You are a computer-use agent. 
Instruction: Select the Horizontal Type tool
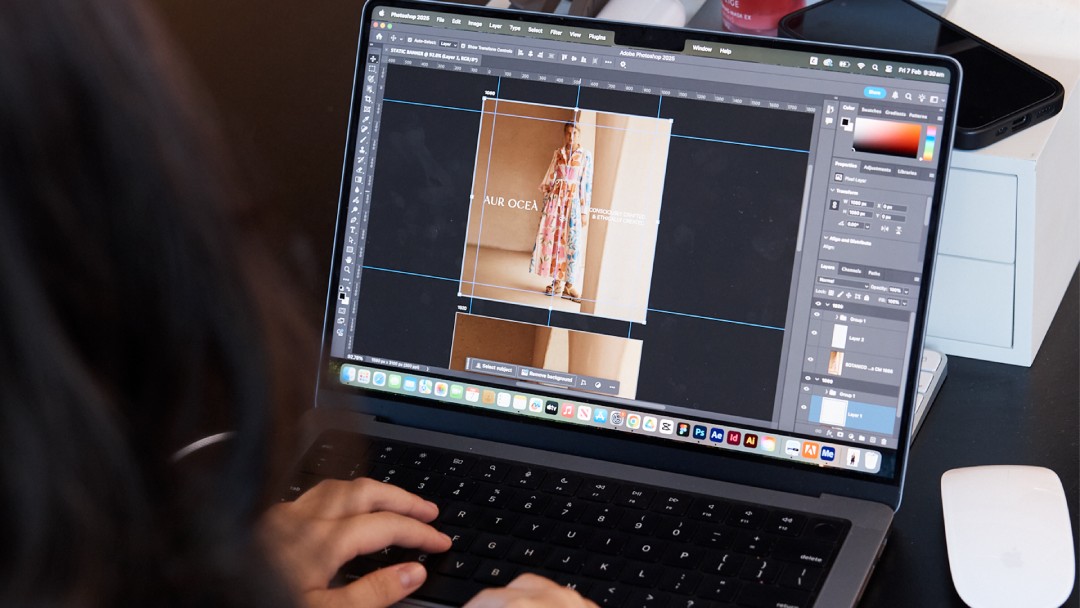coord(353,230)
